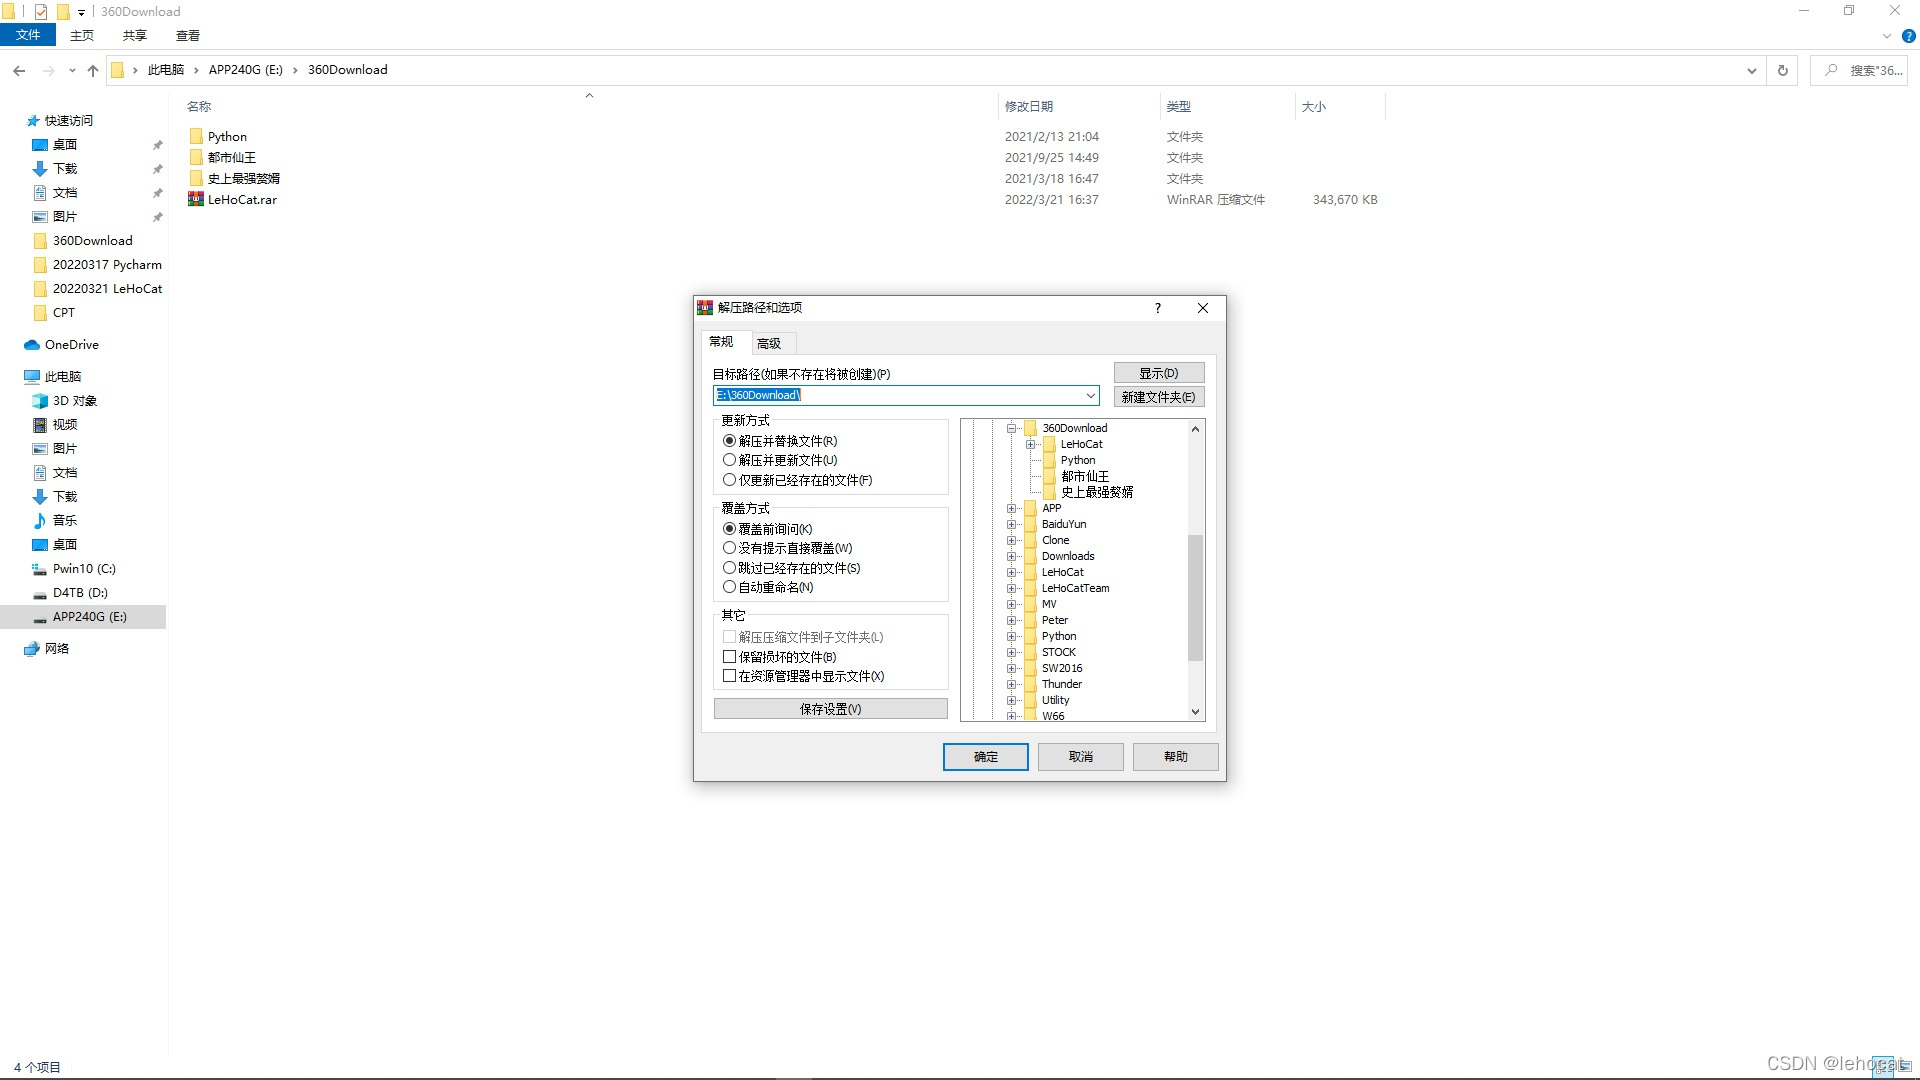
Task: Select 解压并更新文件 radio option
Action: (729, 460)
